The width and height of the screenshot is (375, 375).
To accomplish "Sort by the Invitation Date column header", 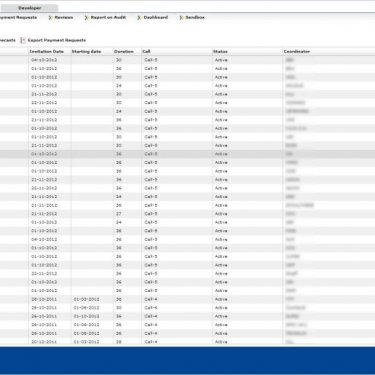I will [47, 52].
